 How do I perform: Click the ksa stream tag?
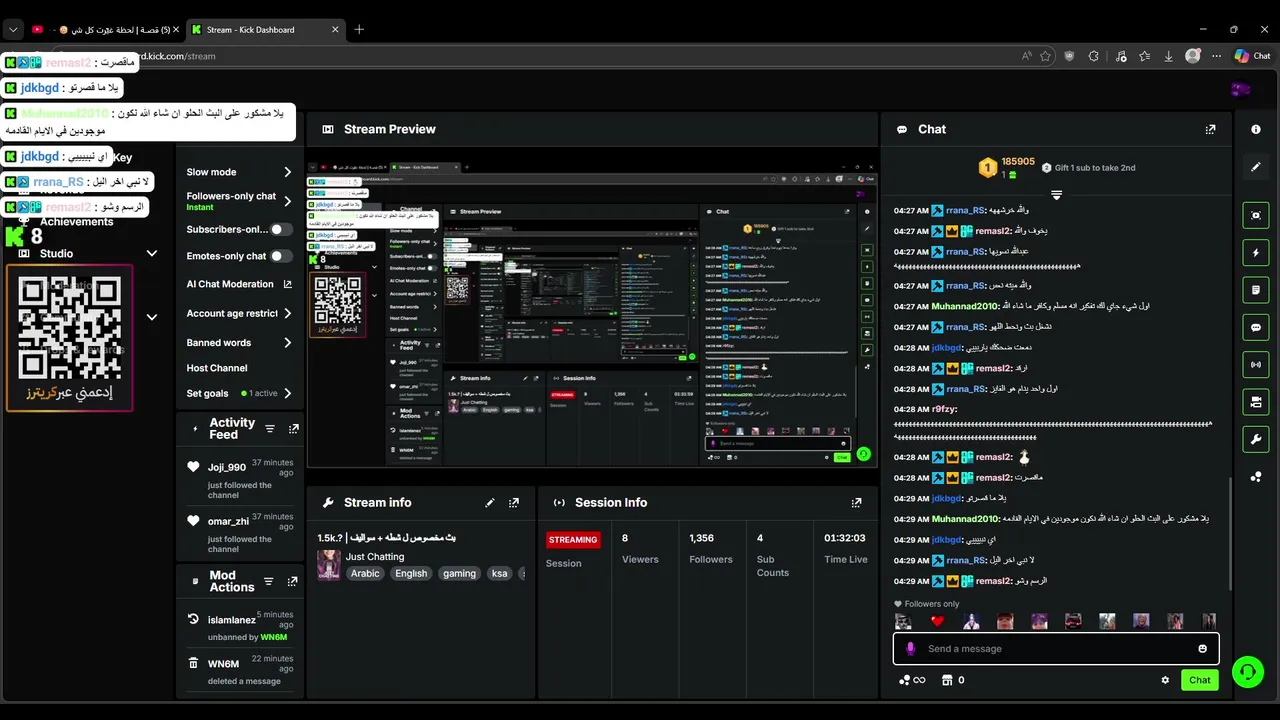499,574
